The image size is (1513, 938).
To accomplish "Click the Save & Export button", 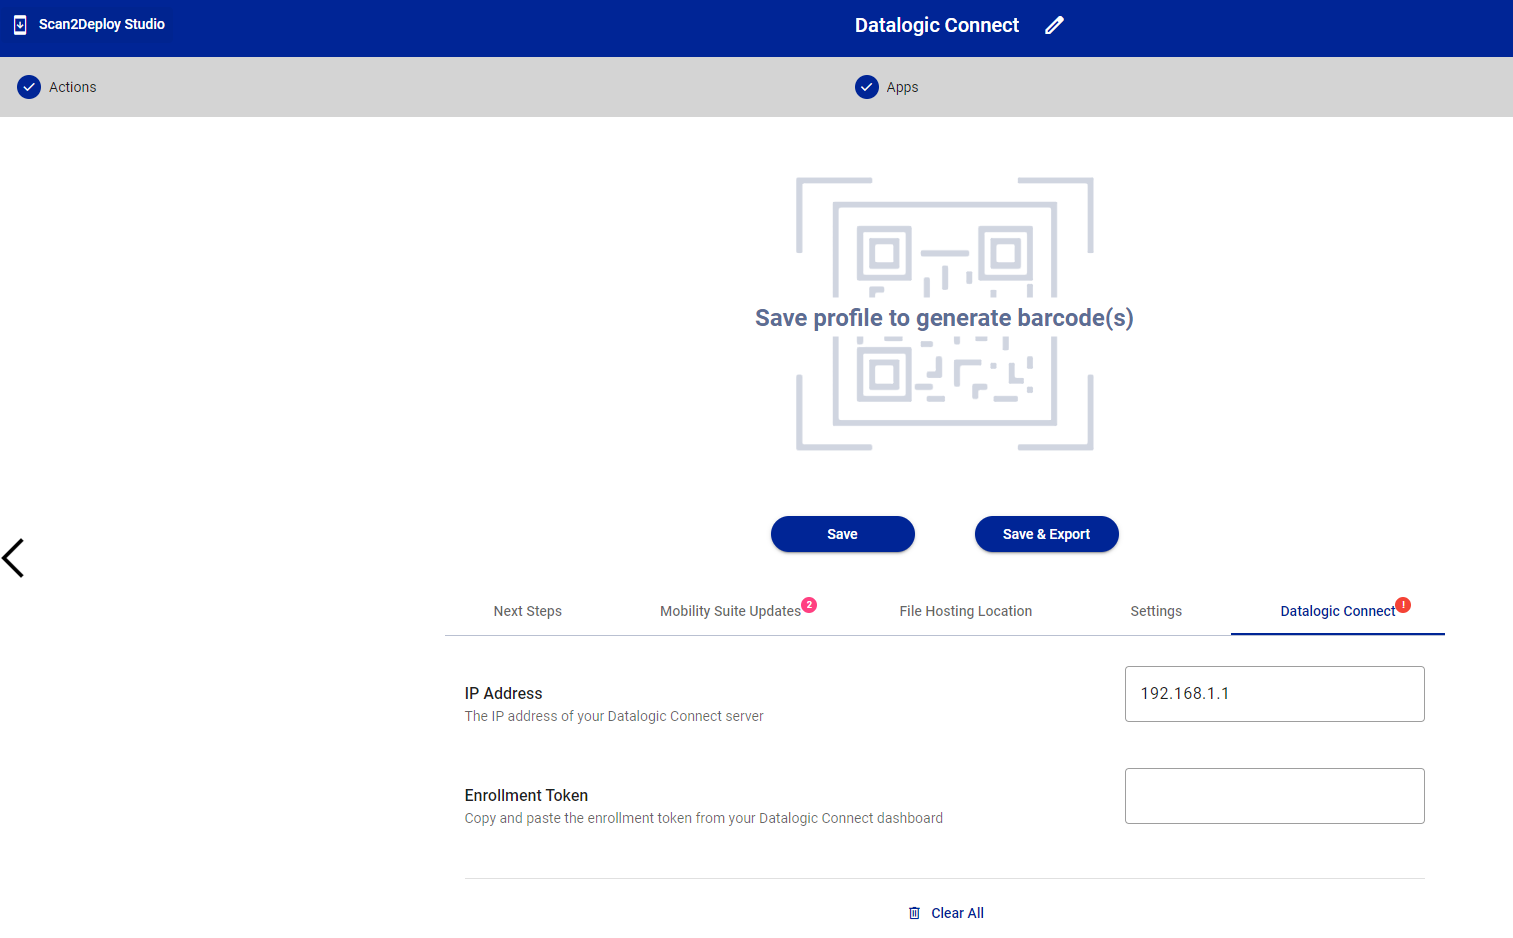I will (x=1046, y=533).
